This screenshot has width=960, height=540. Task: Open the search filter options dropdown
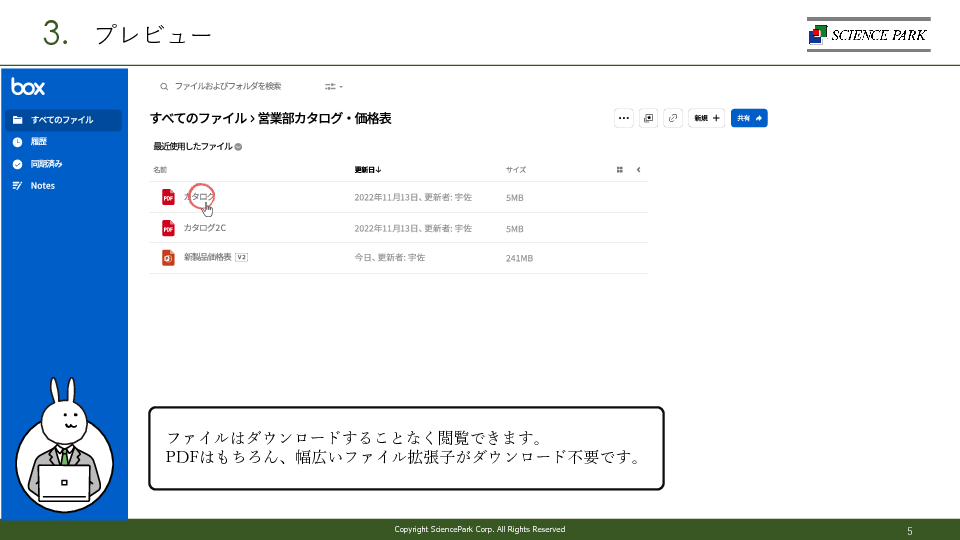(x=333, y=87)
